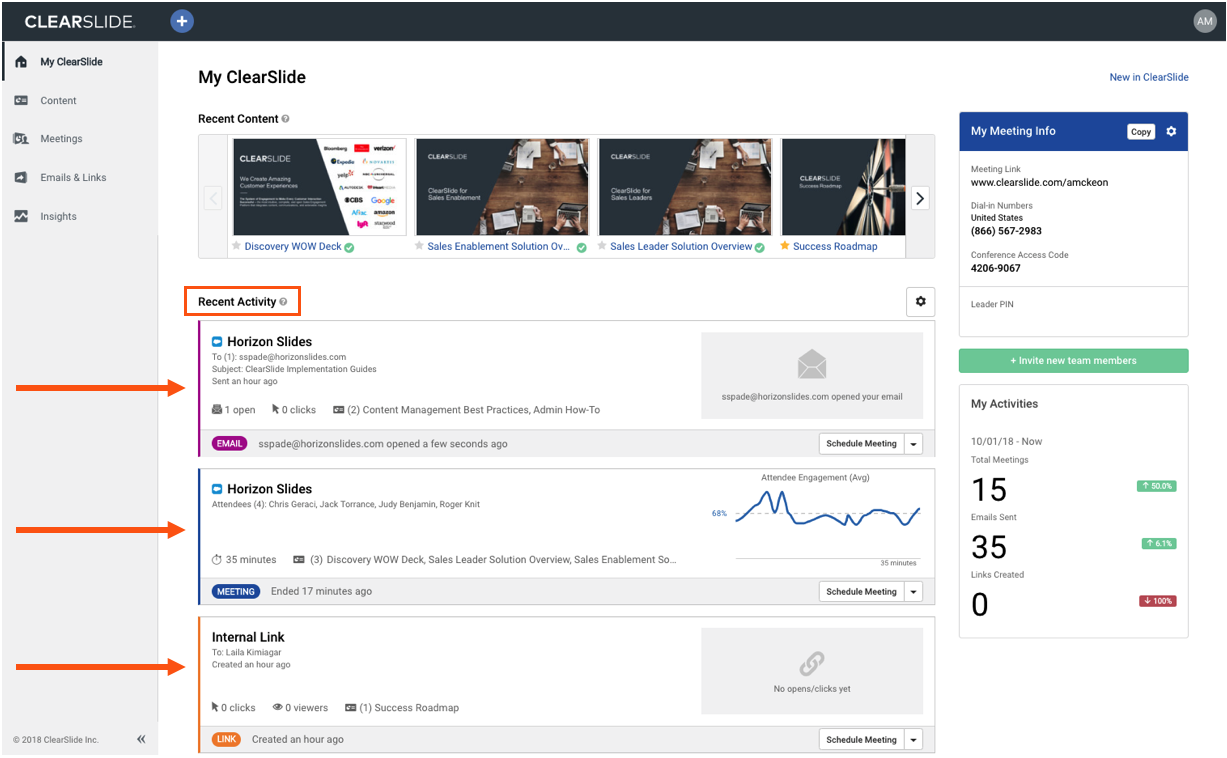Open the Sales Leader Solution Overview thumbnail
Image resolution: width=1227 pixels, height=758 pixels.
tap(684, 186)
